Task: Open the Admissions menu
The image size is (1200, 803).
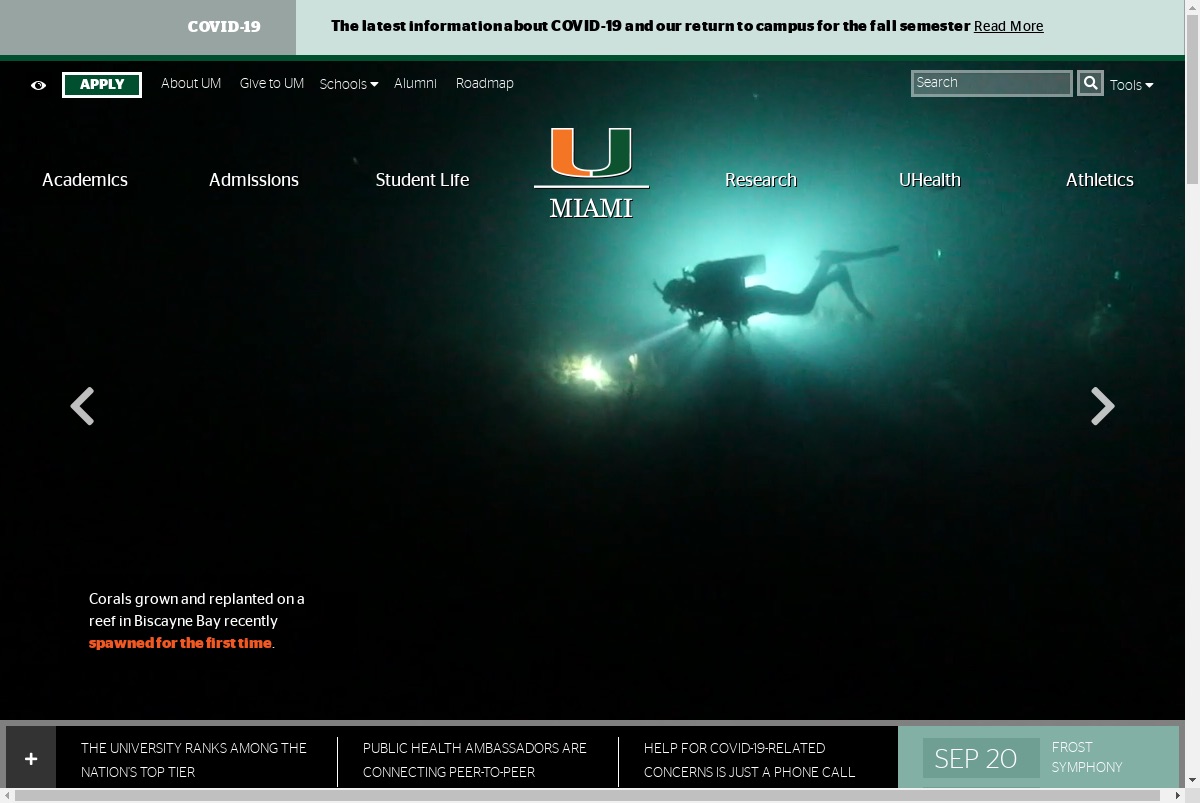Action: pos(254,180)
